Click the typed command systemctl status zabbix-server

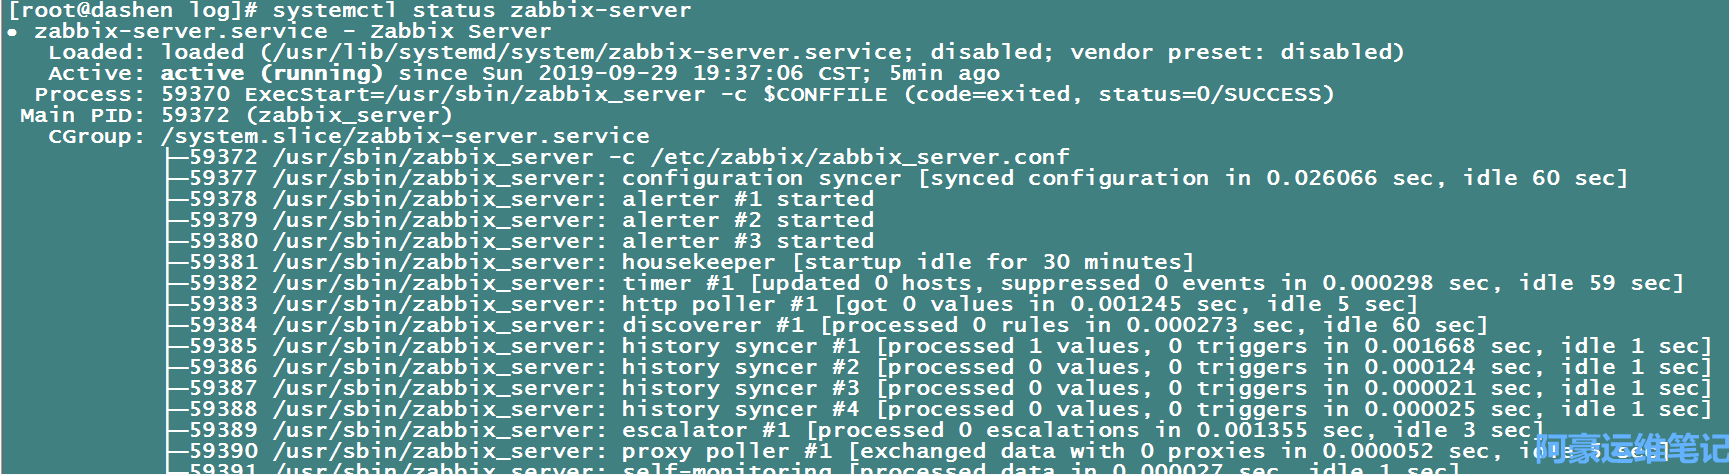pyautogui.click(x=481, y=11)
